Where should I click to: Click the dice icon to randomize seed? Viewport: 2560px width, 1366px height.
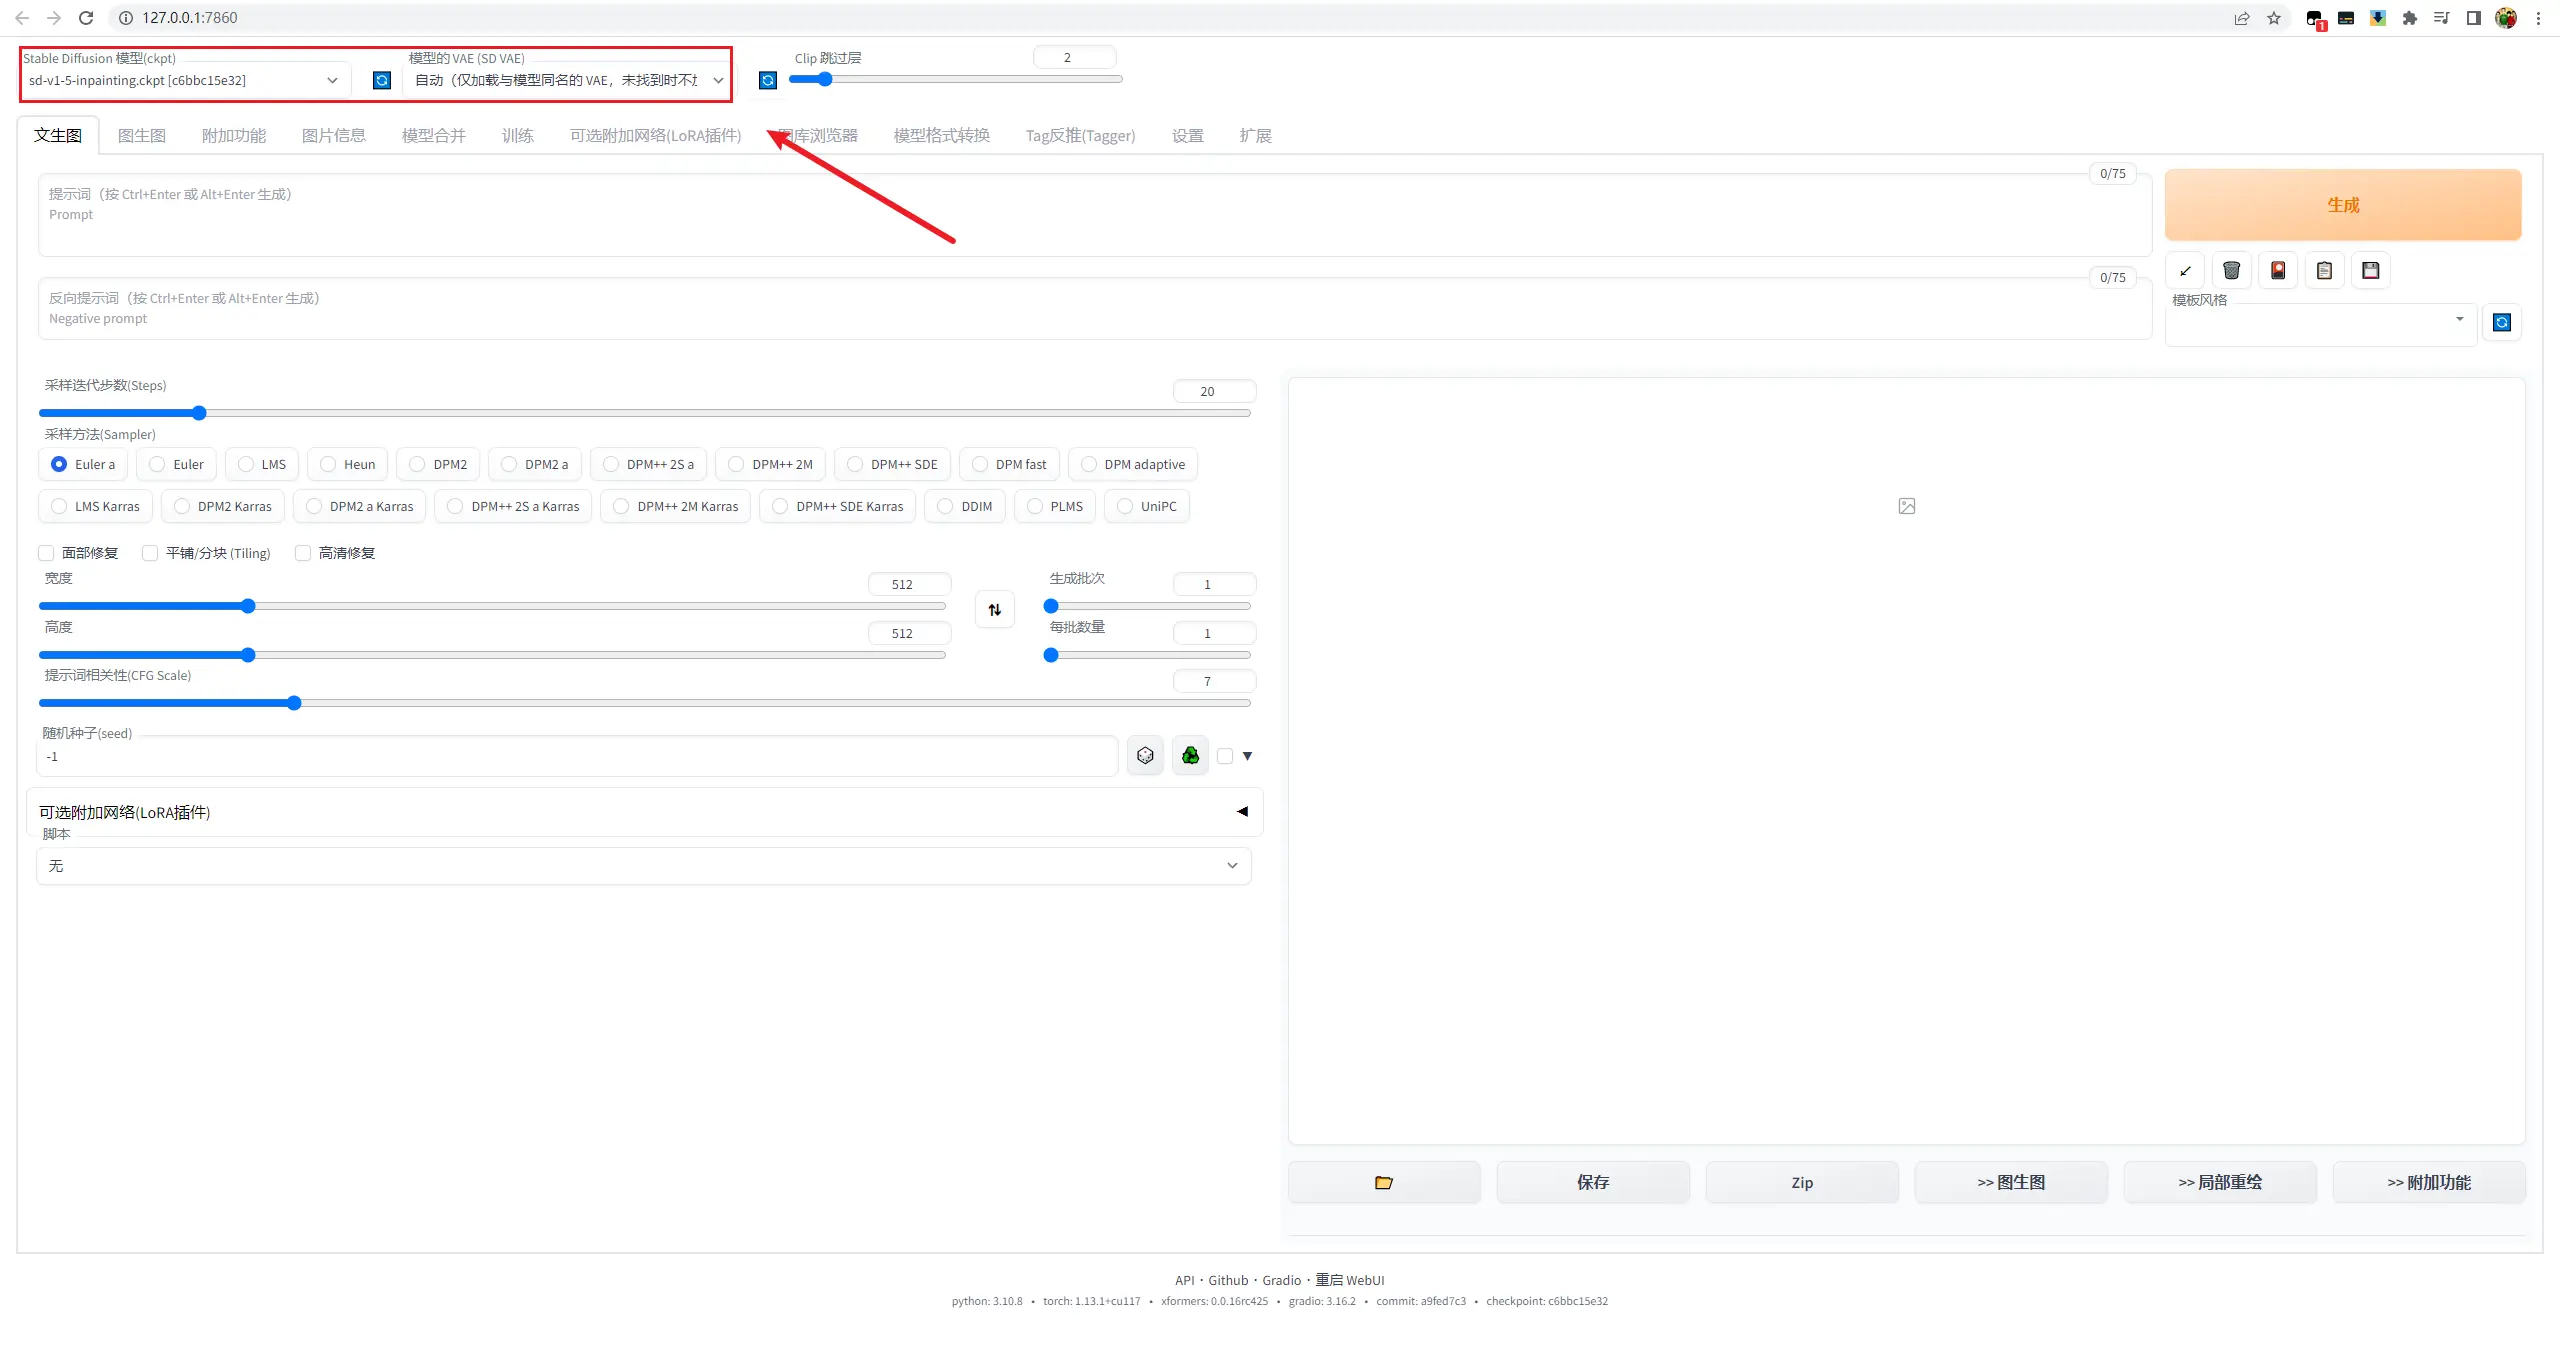(x=1145, y=756)
